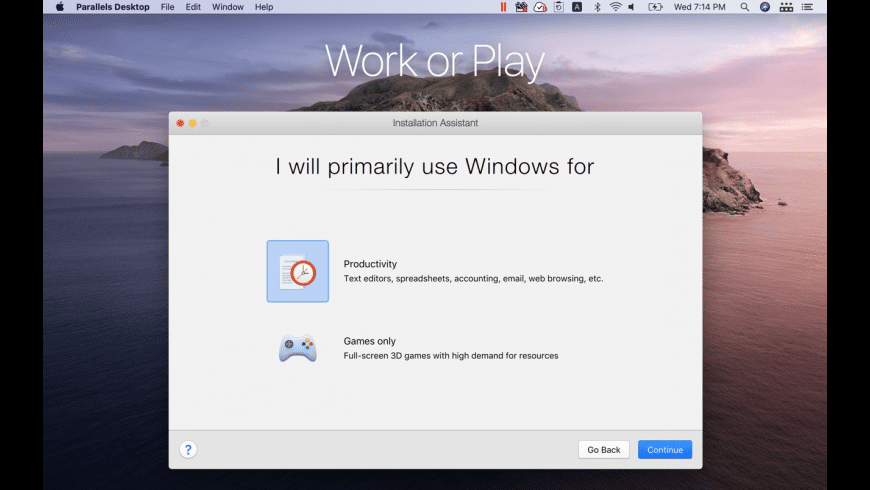
Task: Minimize the Installation Assistant window
Action: point(193,123)
